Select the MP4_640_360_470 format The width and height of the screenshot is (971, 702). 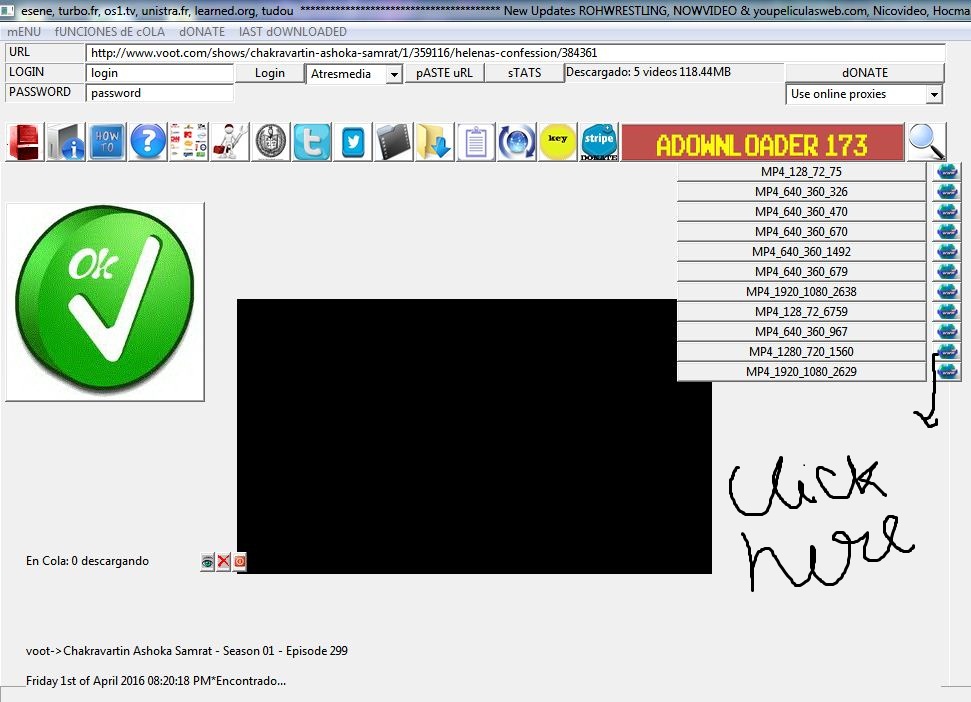[x=801, y=211]
